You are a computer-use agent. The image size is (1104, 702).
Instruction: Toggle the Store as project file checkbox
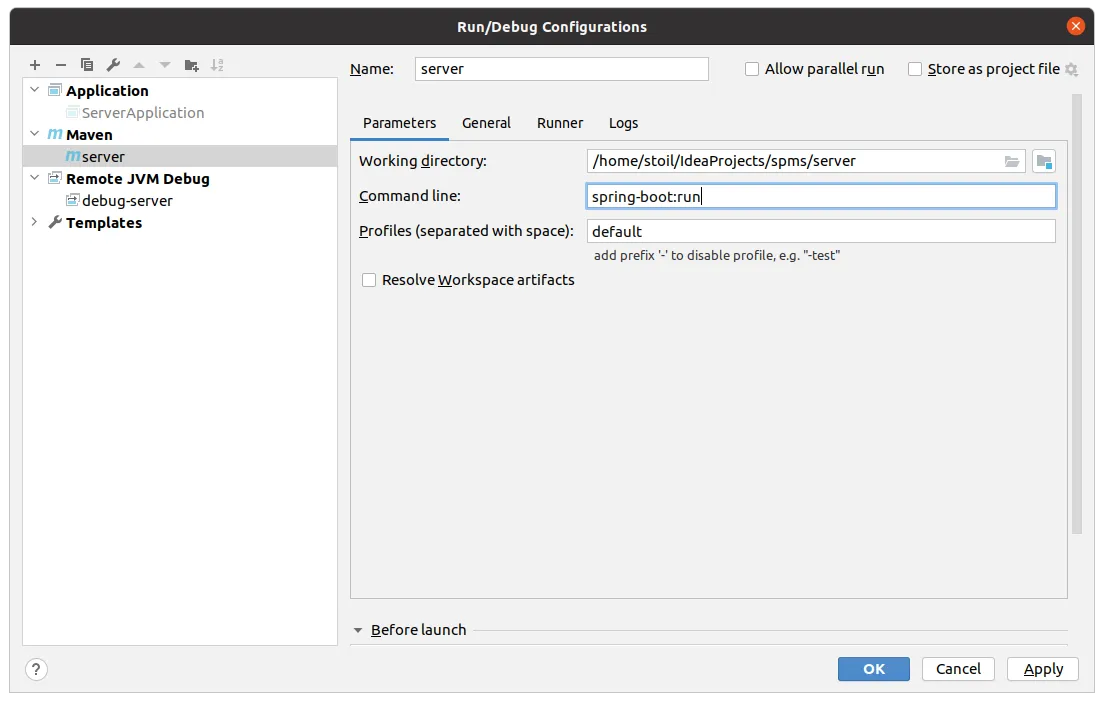point(915,69)
